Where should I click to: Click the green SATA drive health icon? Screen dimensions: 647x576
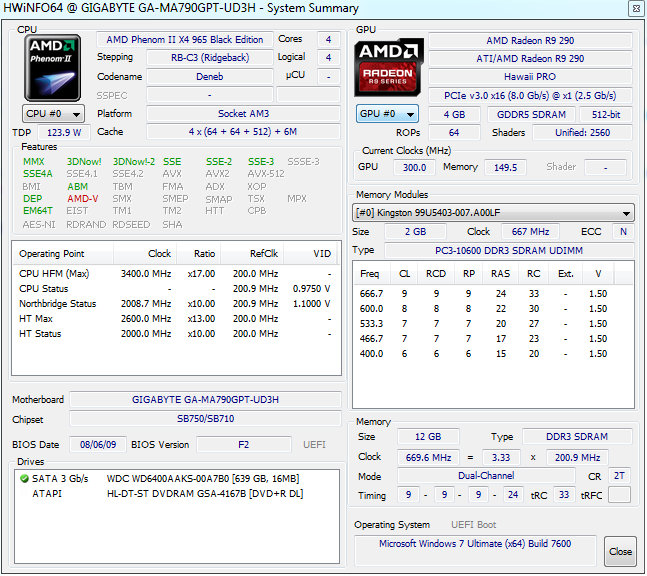pos(24,479)
